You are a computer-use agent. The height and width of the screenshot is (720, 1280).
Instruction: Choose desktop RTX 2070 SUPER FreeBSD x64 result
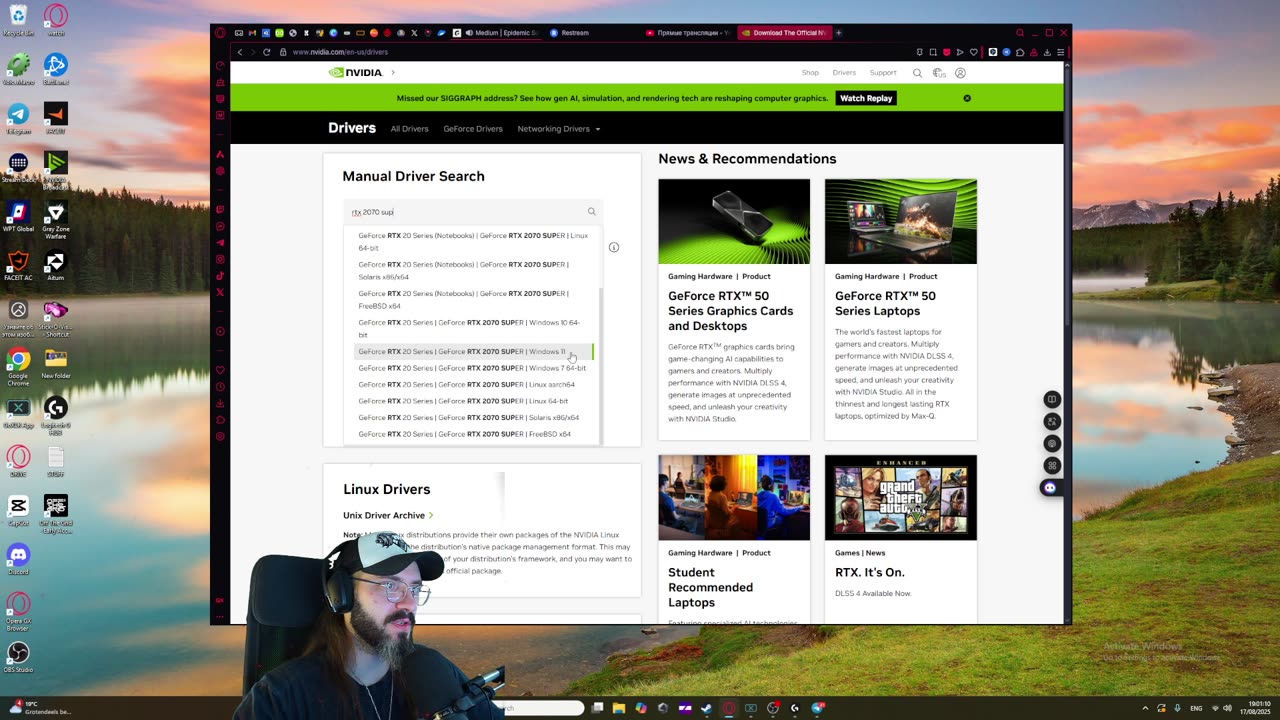click(x=474, y=434)
